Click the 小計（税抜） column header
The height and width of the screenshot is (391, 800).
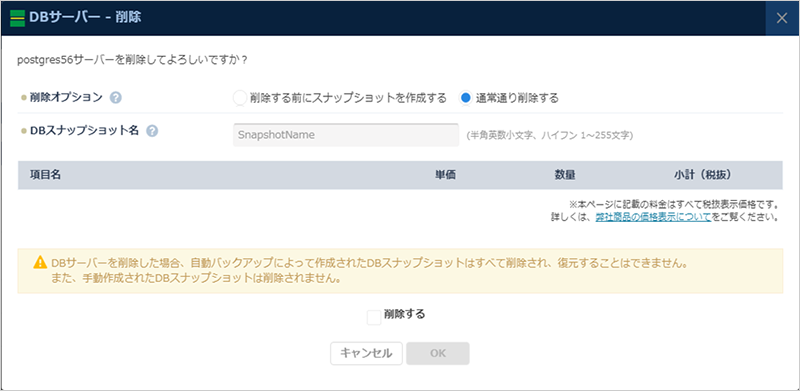coord(703,175)
